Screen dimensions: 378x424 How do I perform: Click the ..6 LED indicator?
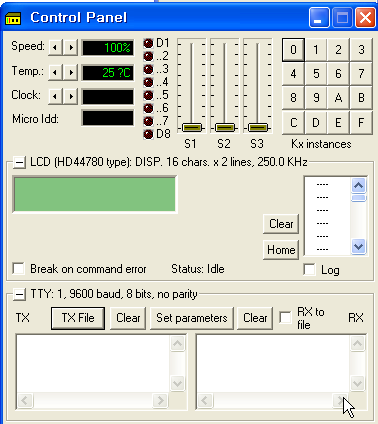coord(148,108)
